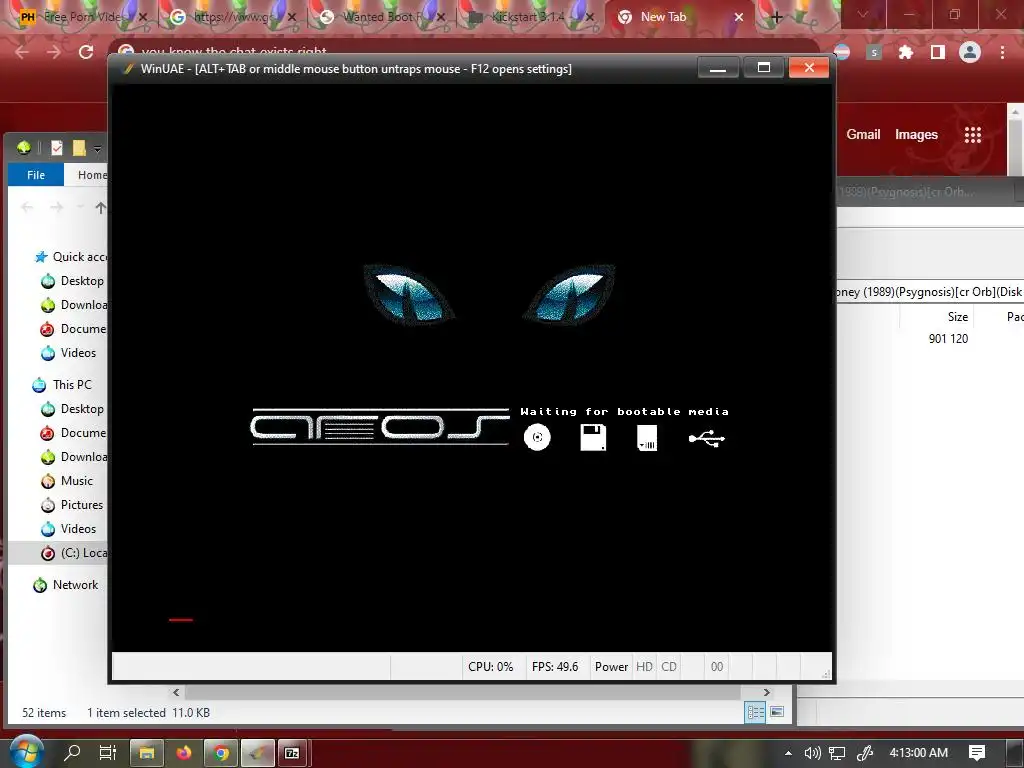The image size is (1024, 768).
Task: Switch Explorer to details view
Action: 755,712
